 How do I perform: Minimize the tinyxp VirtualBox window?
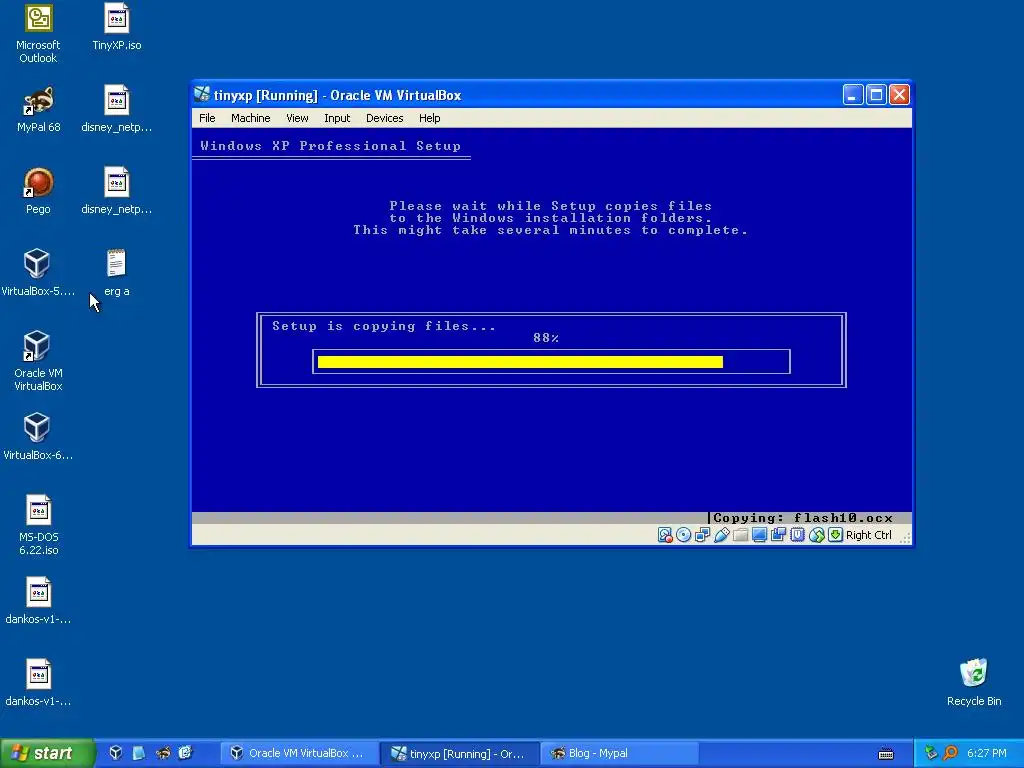point(852,95)
